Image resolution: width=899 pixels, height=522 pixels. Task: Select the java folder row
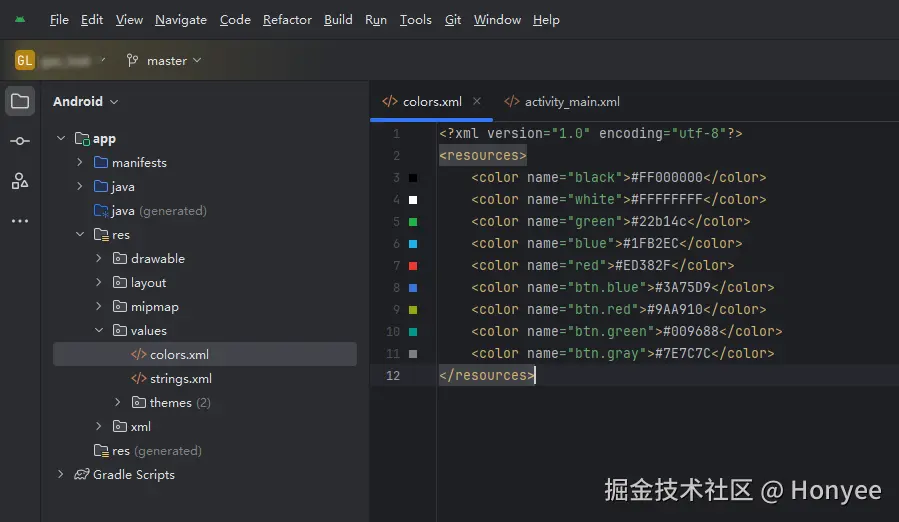click(x=205, y=186)
